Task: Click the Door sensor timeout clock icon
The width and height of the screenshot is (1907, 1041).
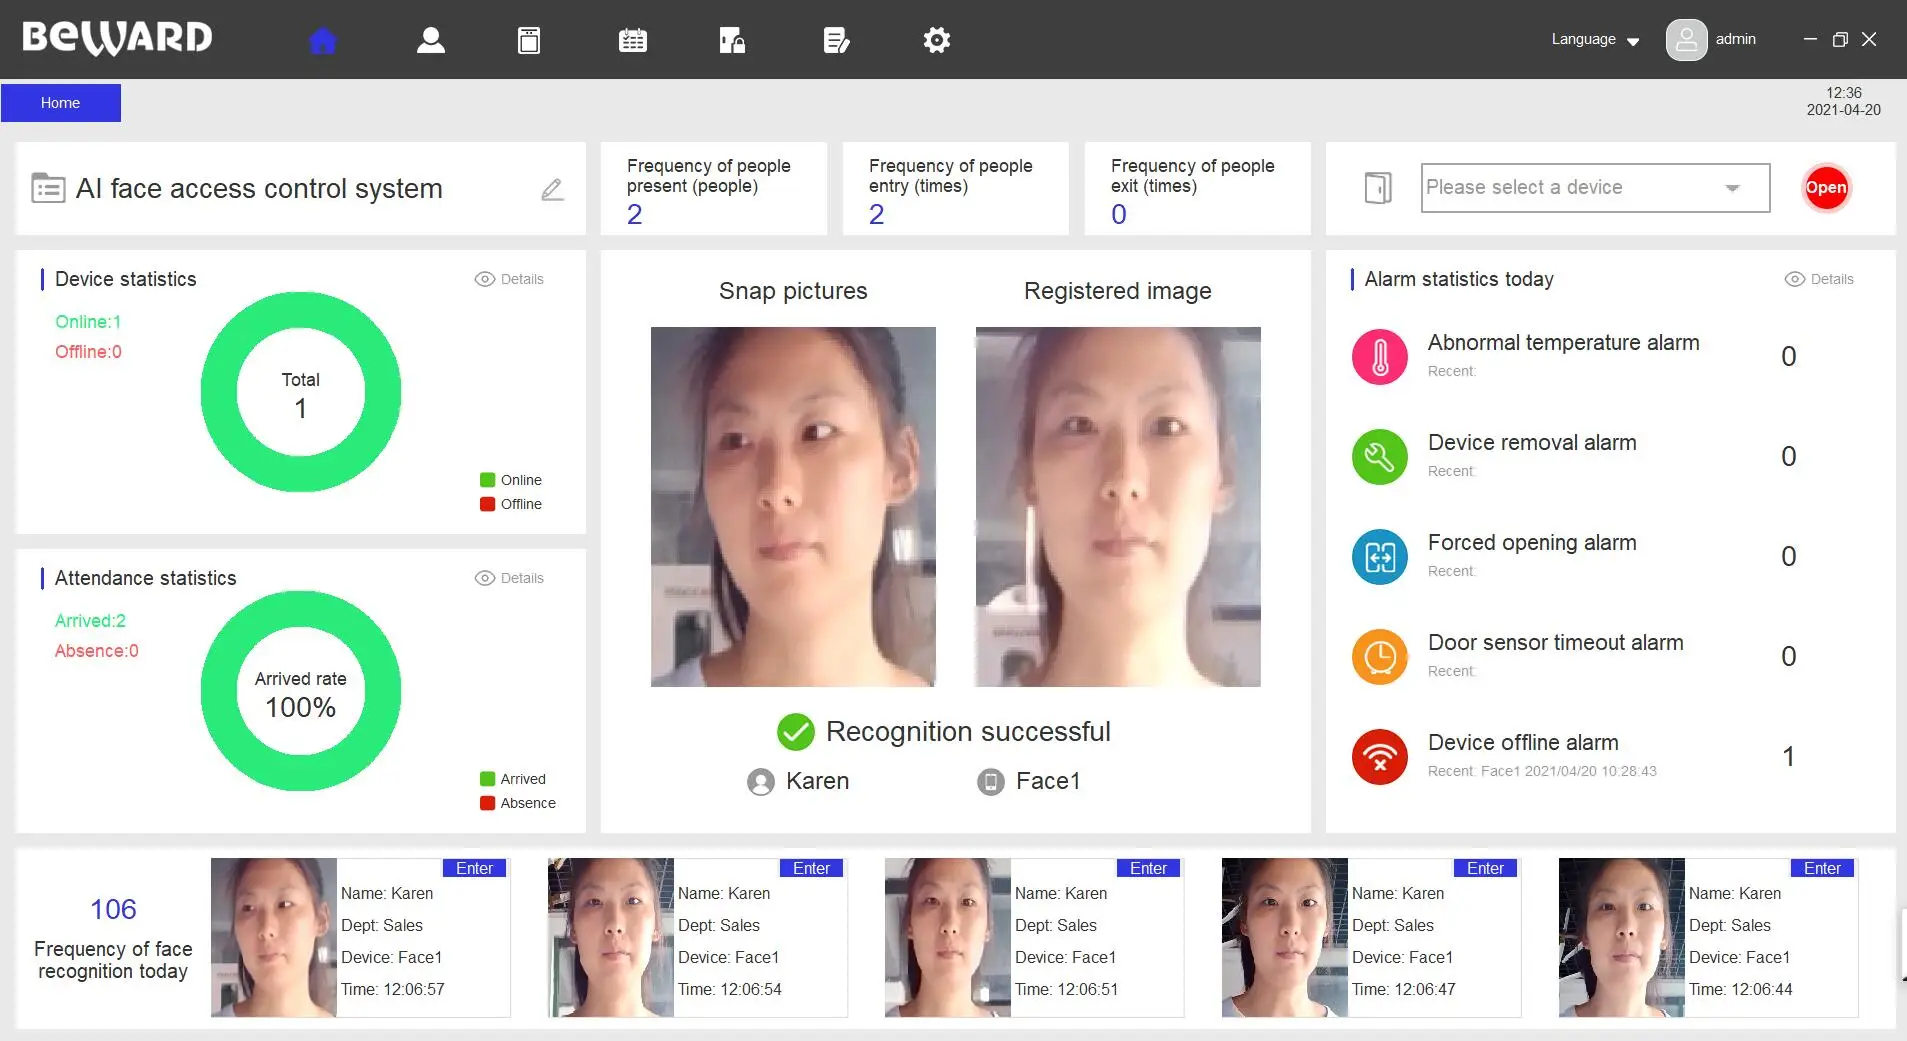Action: (1380, 657)
